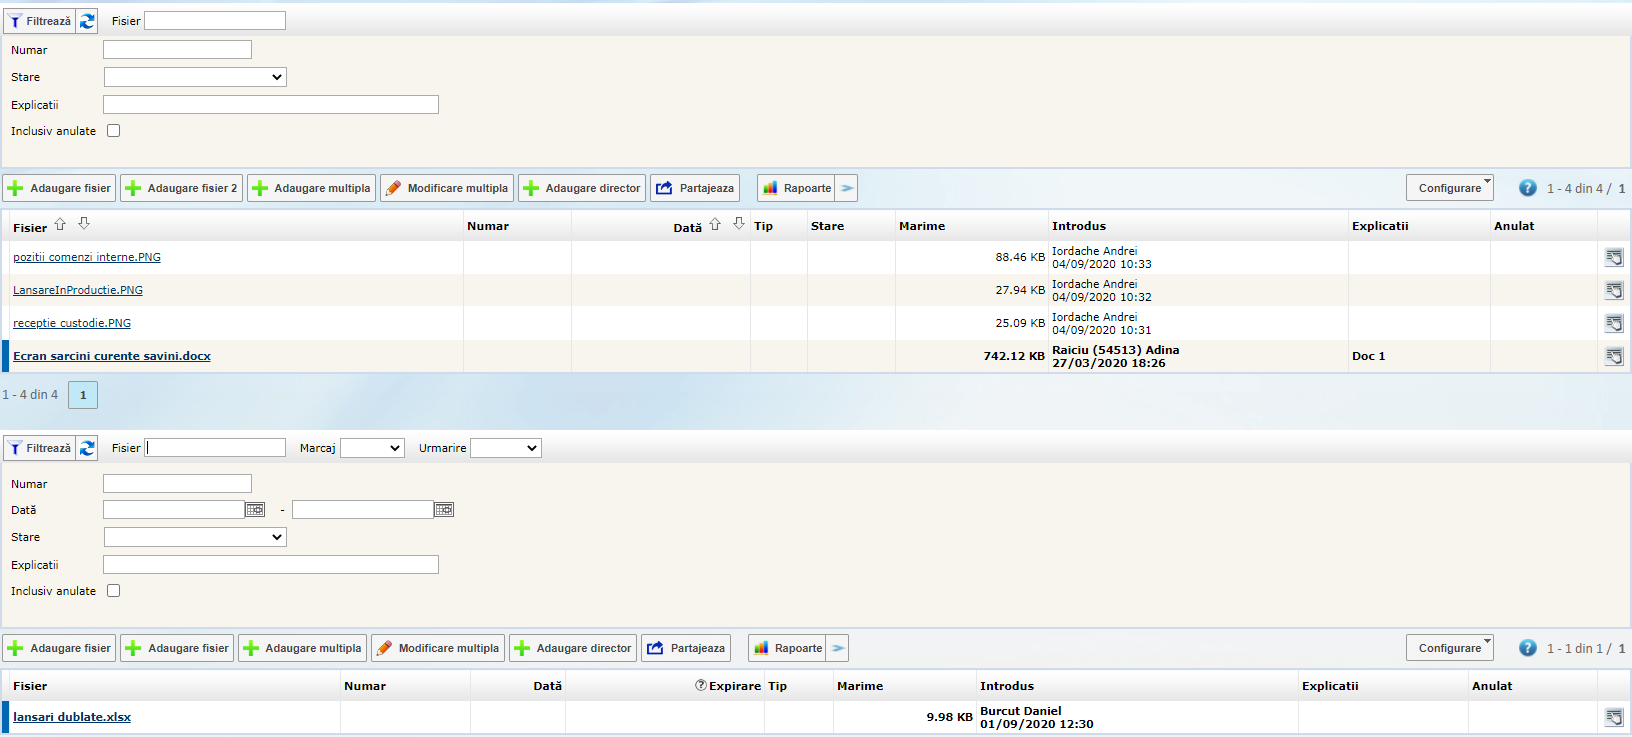
Task: Open the Marcaj dropdown
Action: pyautogui.click(x=372, y=448)
